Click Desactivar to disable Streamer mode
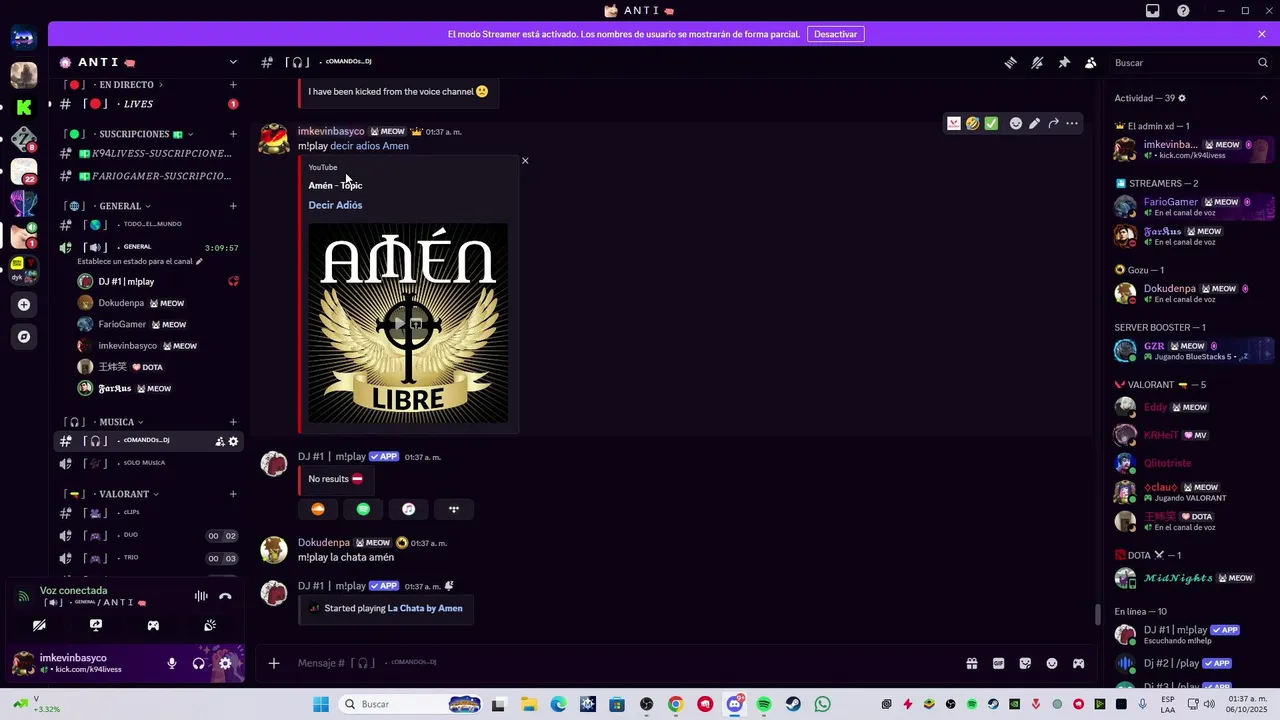Viewport: 1280px width, 720px height. point(835,34)
